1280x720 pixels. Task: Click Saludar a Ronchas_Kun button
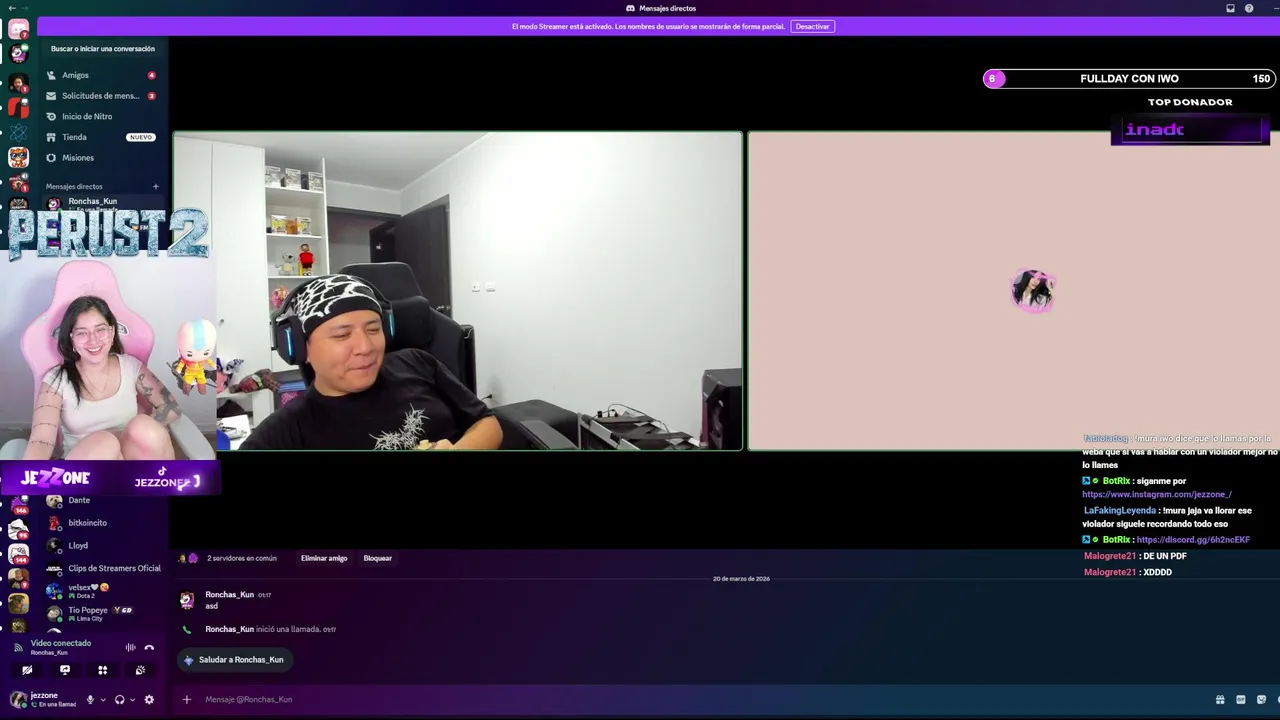(234, 660)
